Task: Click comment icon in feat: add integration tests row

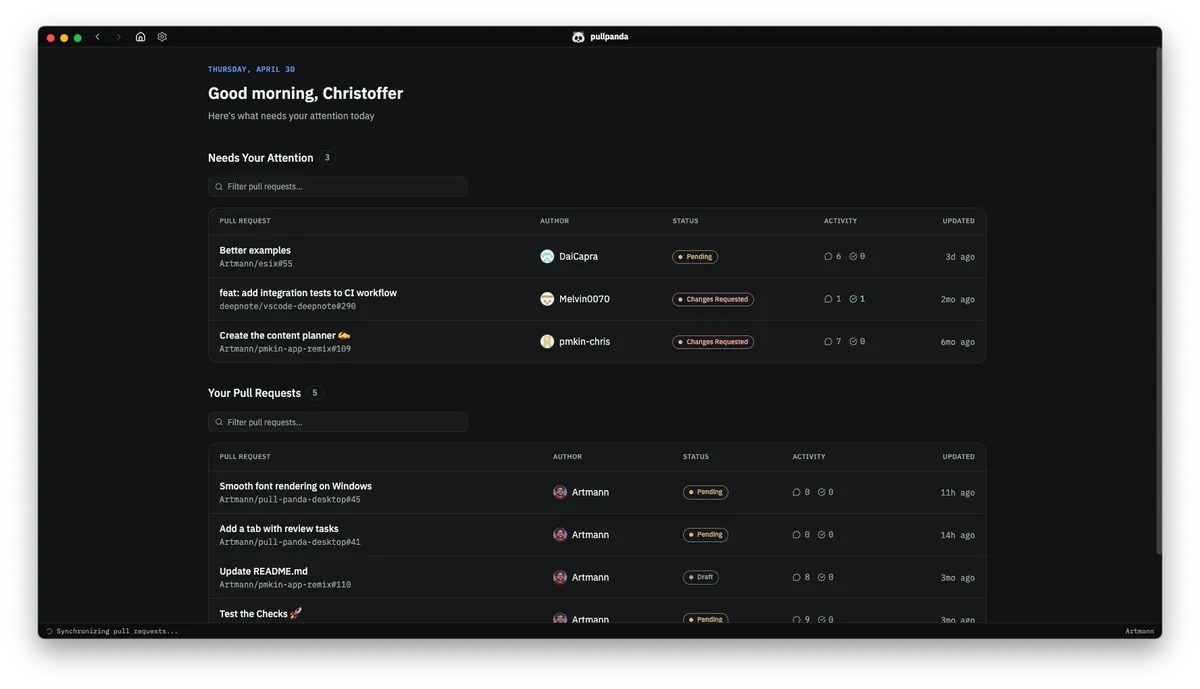Action: (828, 299)
